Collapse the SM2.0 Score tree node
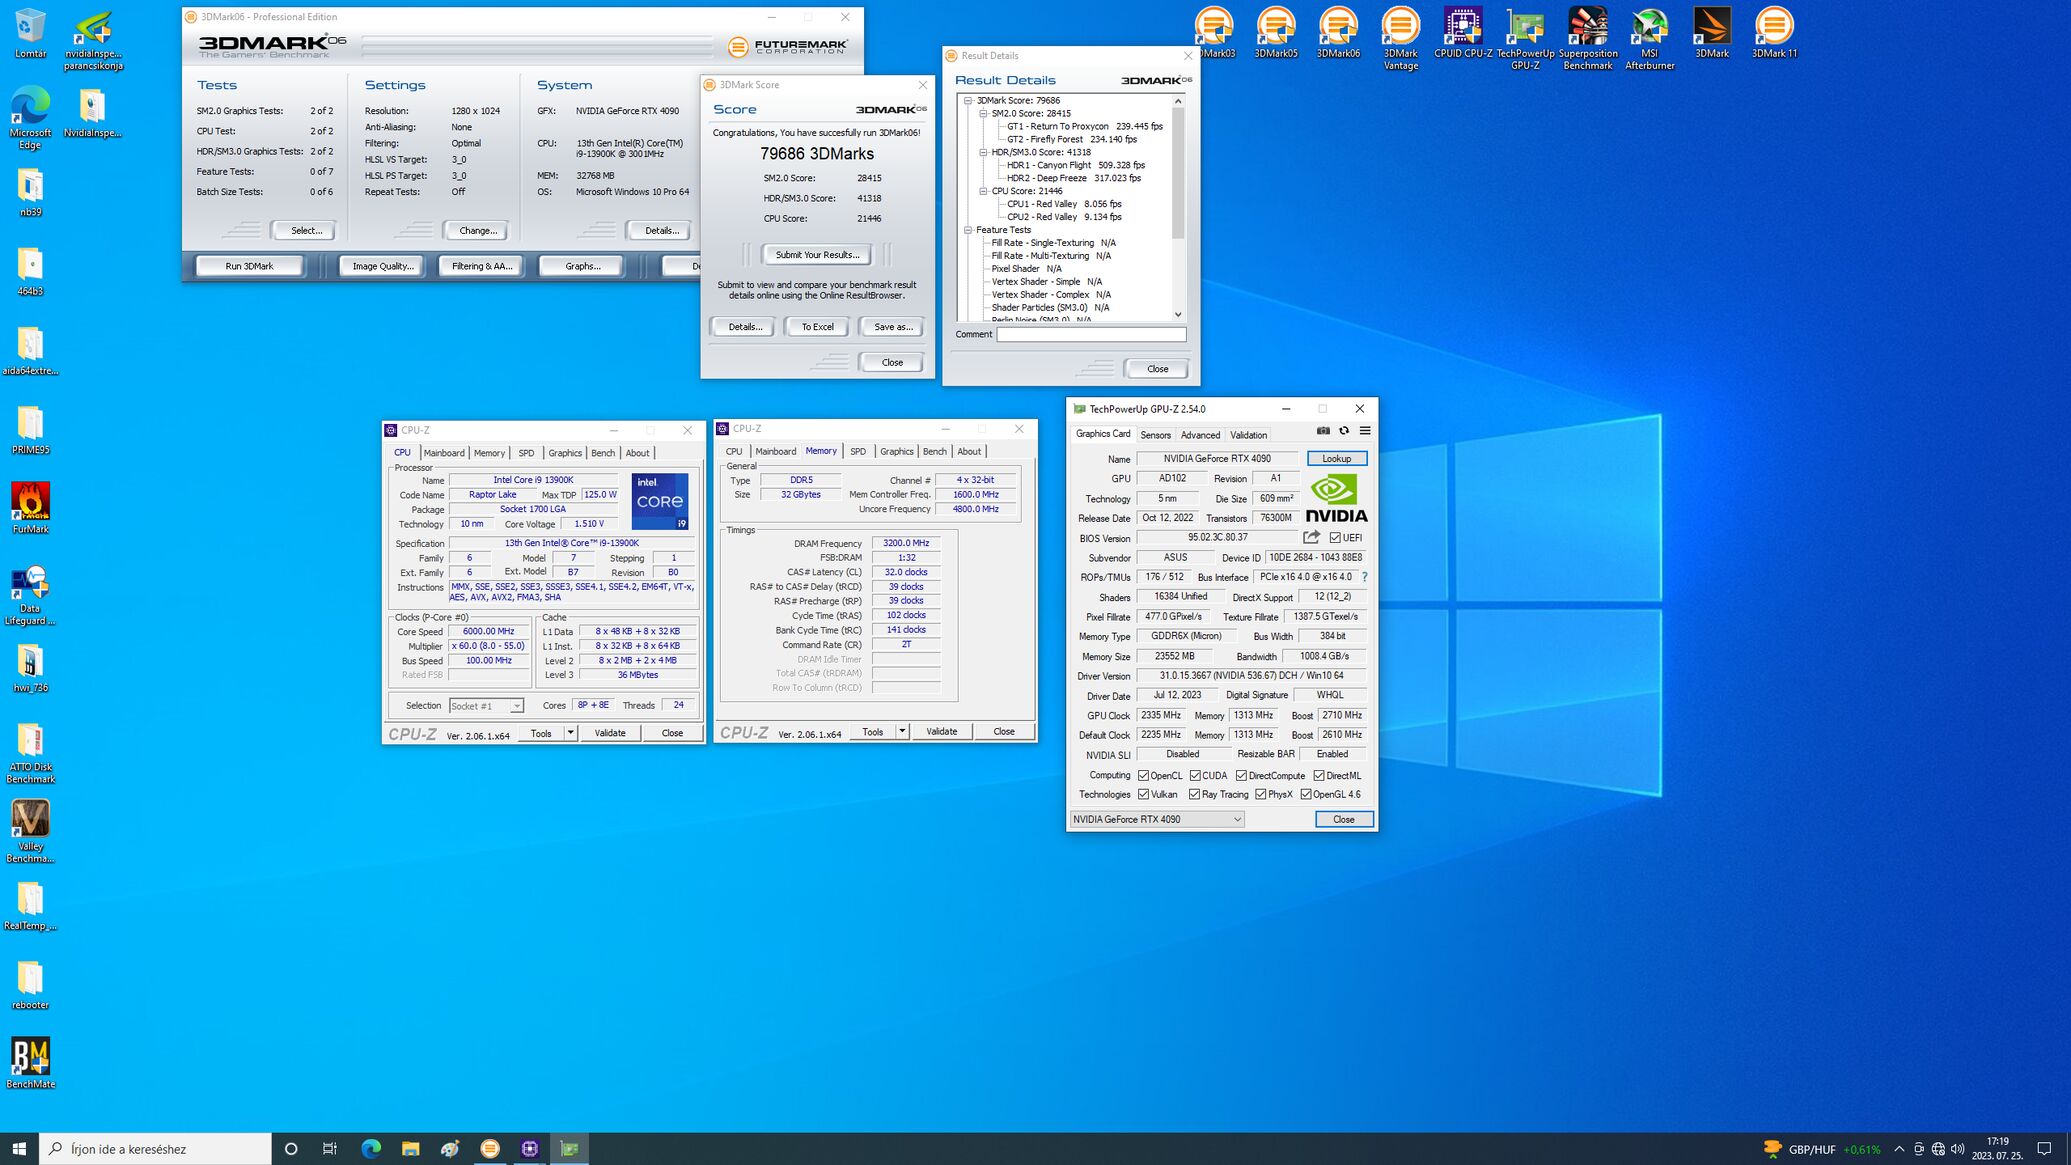Screen dimensions: 2071x1165 pos(983,113)
